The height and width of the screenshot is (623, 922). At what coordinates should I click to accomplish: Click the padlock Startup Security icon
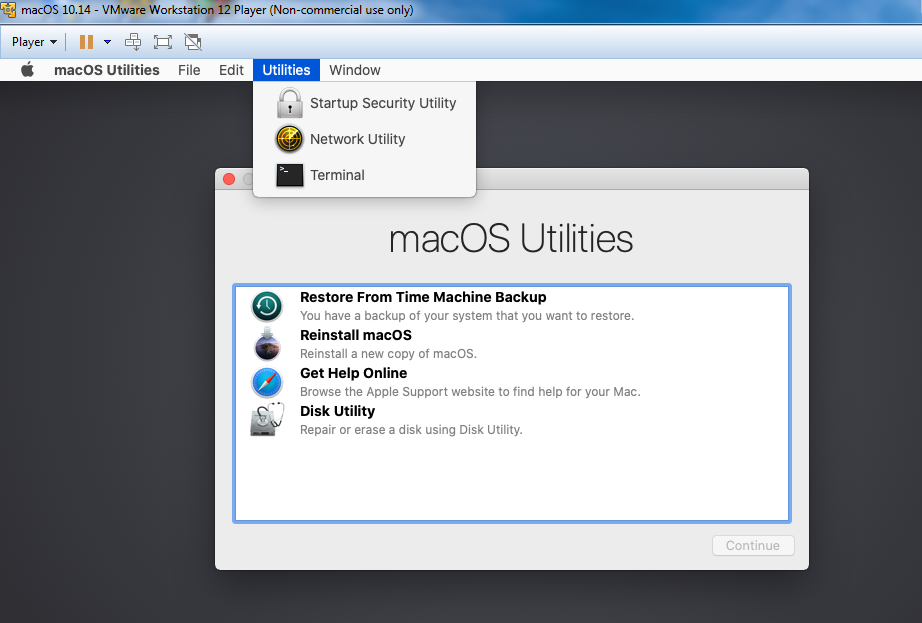click(290, 103)
